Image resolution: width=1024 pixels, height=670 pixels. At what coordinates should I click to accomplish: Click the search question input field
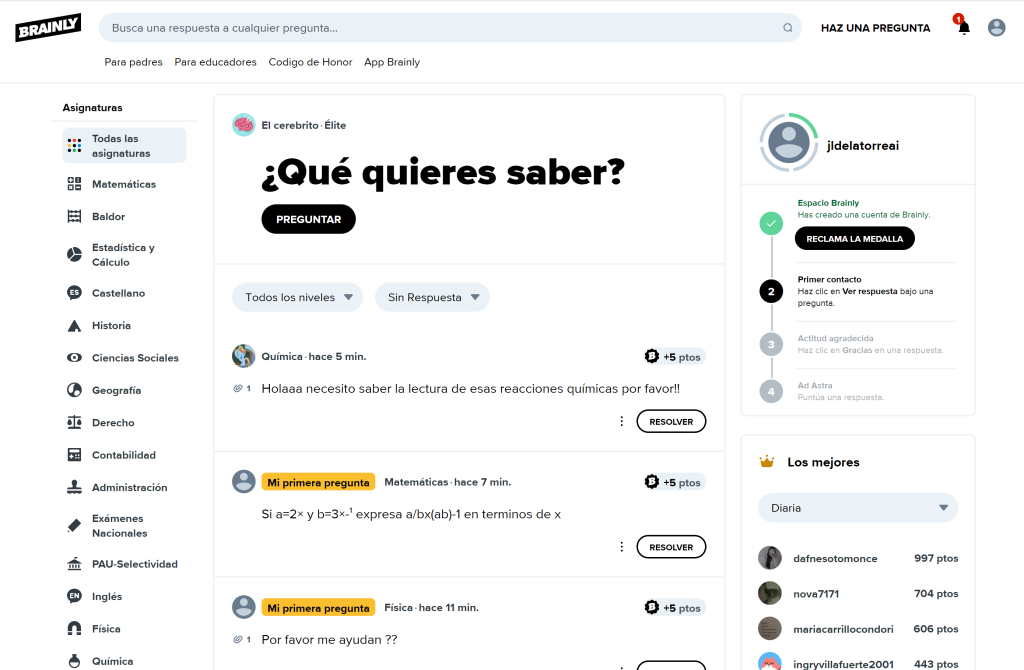coord(440,28)
